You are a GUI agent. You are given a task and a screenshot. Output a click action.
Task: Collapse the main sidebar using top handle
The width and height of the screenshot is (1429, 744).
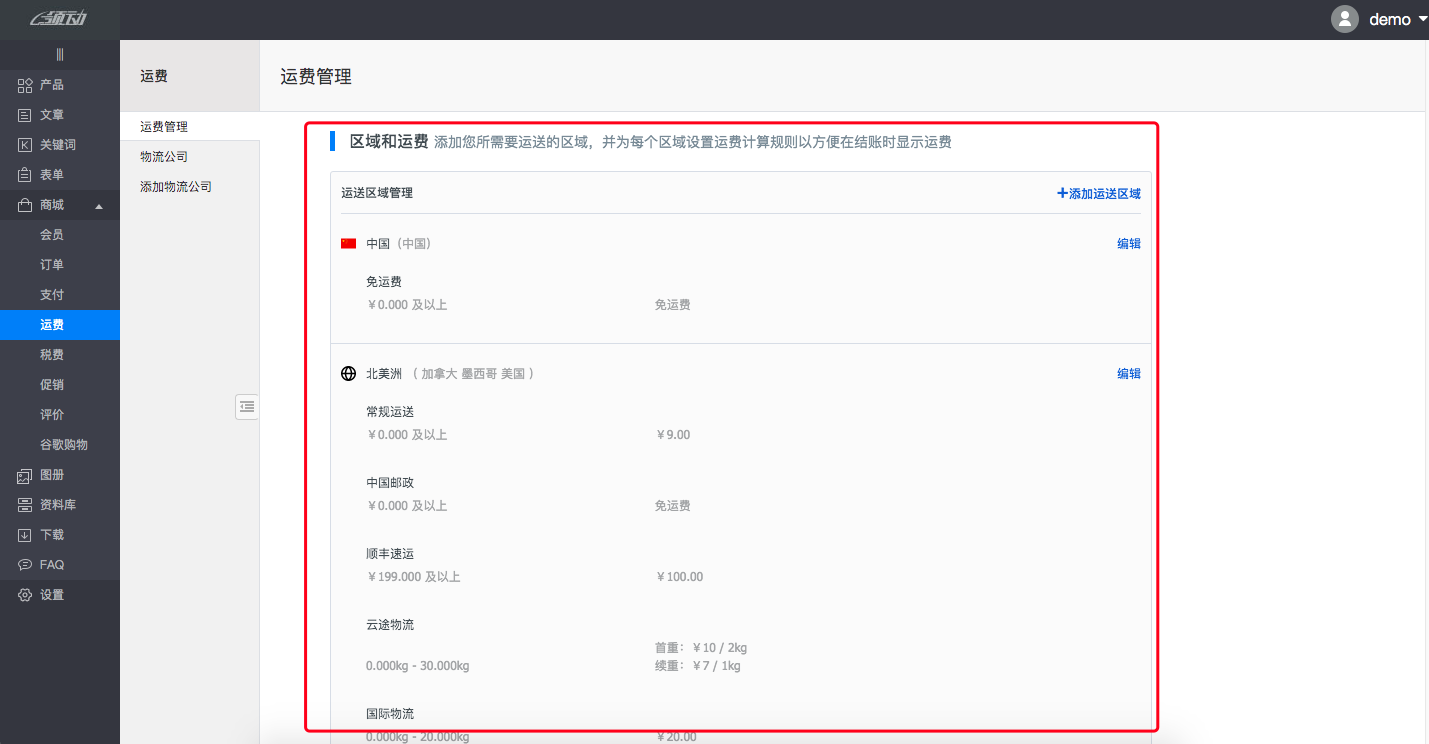click(60, 54)
